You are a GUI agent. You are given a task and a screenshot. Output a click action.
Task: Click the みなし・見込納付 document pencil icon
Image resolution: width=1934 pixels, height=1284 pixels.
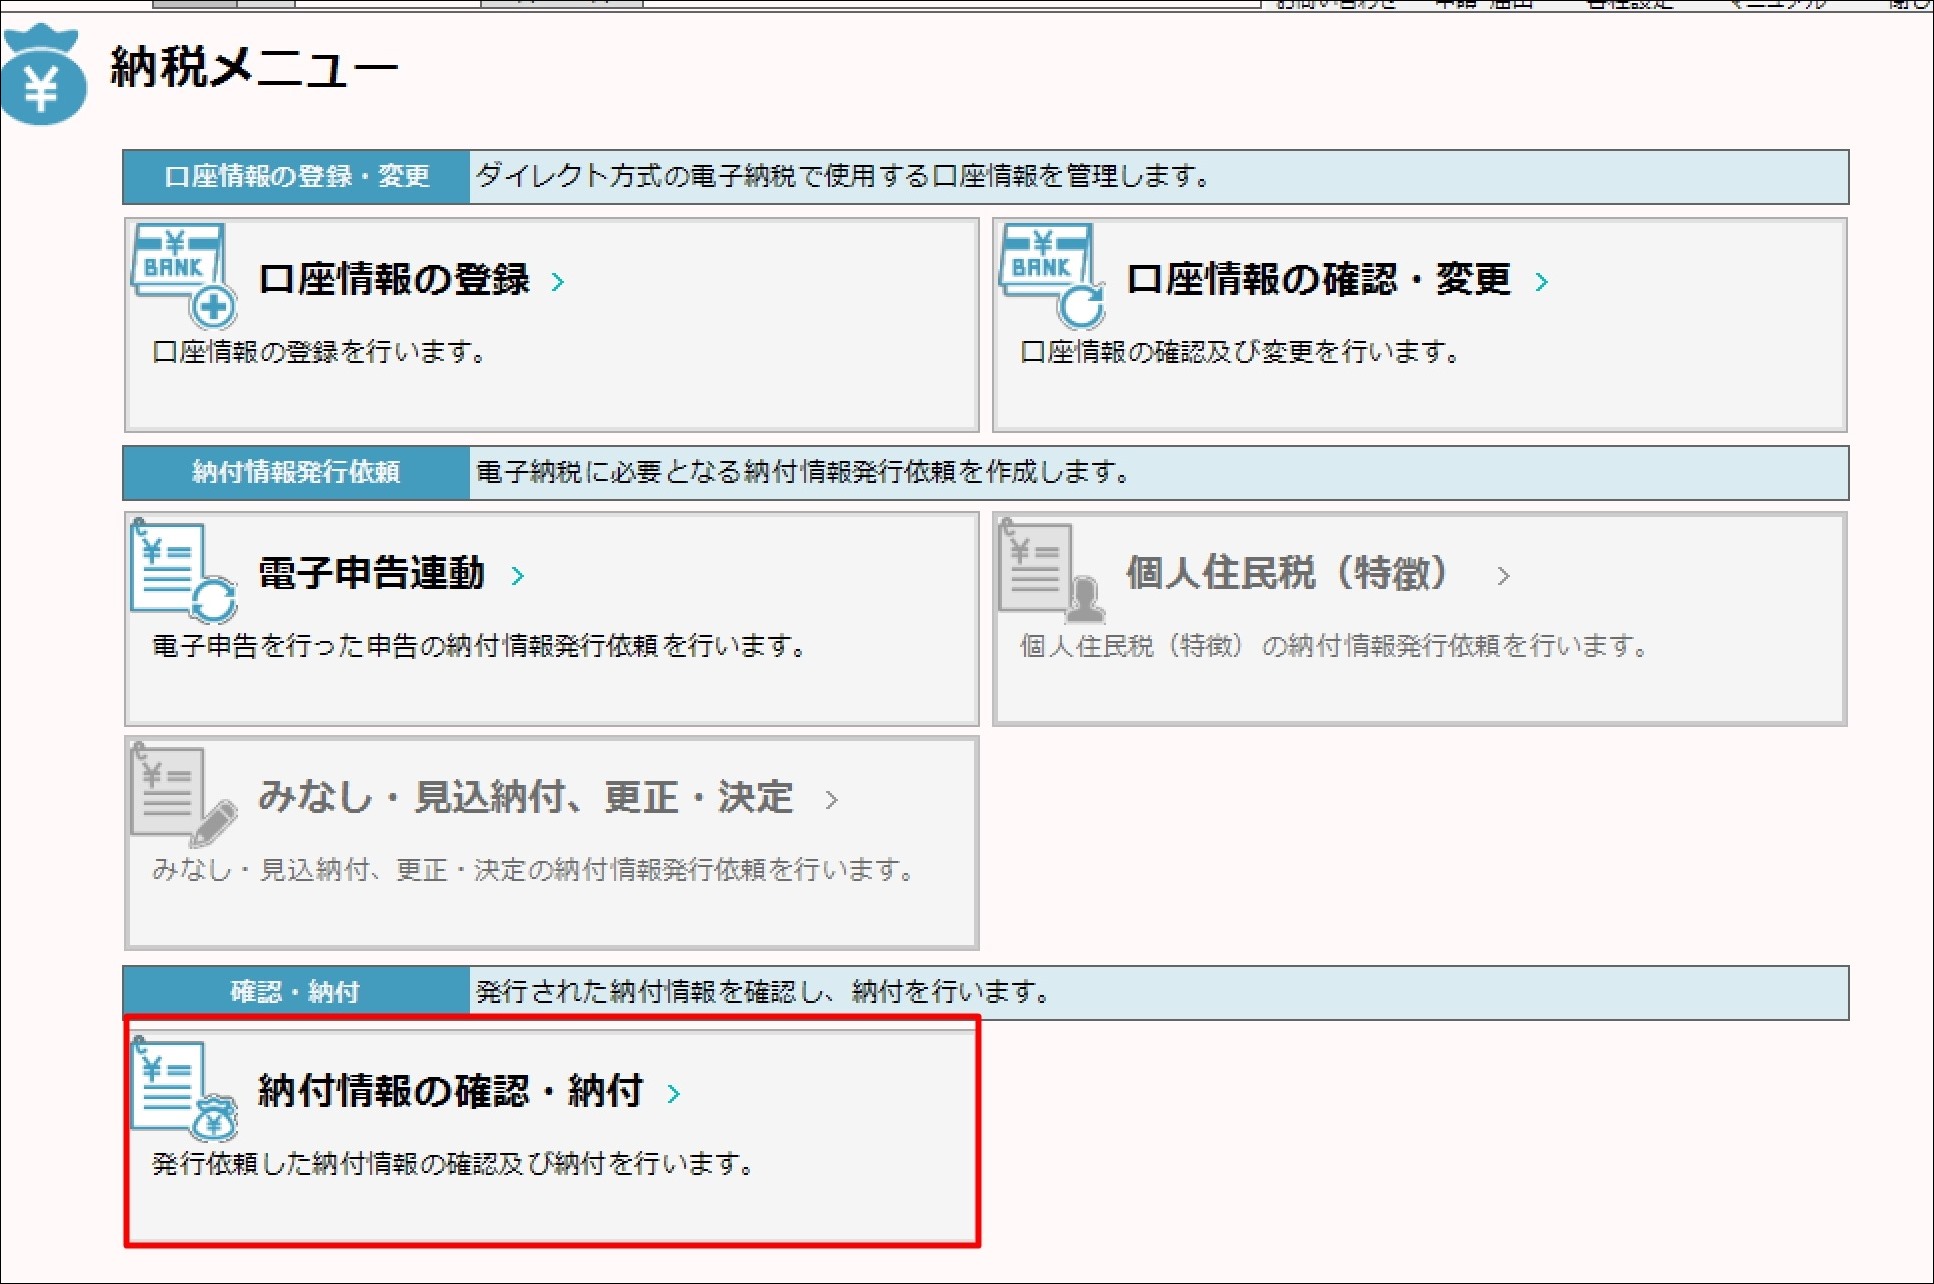pos(184,795)
